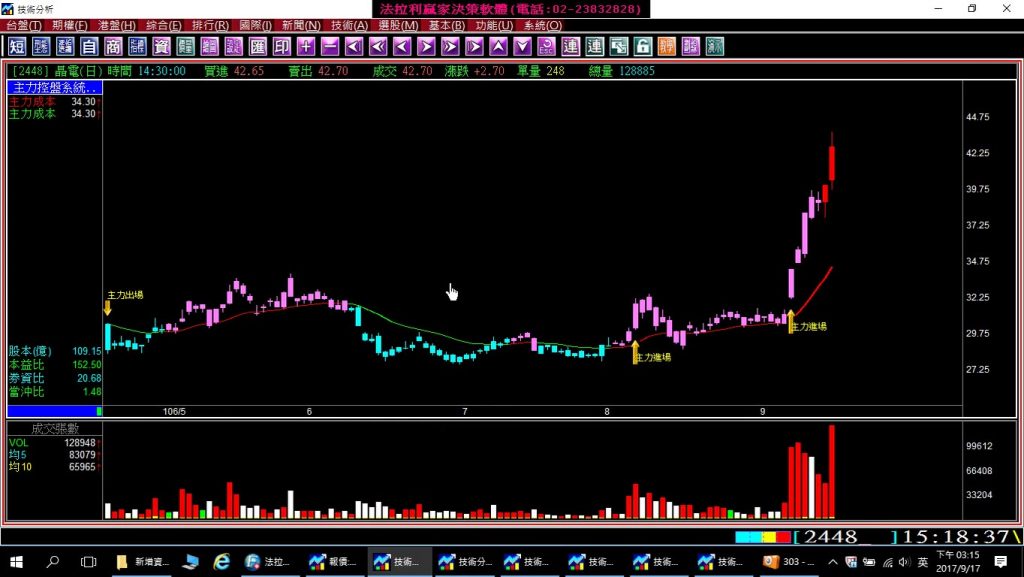The image size is (1024, 577).
Task: Click the 印 (print) toolbar icon
Action: (282, 46)
